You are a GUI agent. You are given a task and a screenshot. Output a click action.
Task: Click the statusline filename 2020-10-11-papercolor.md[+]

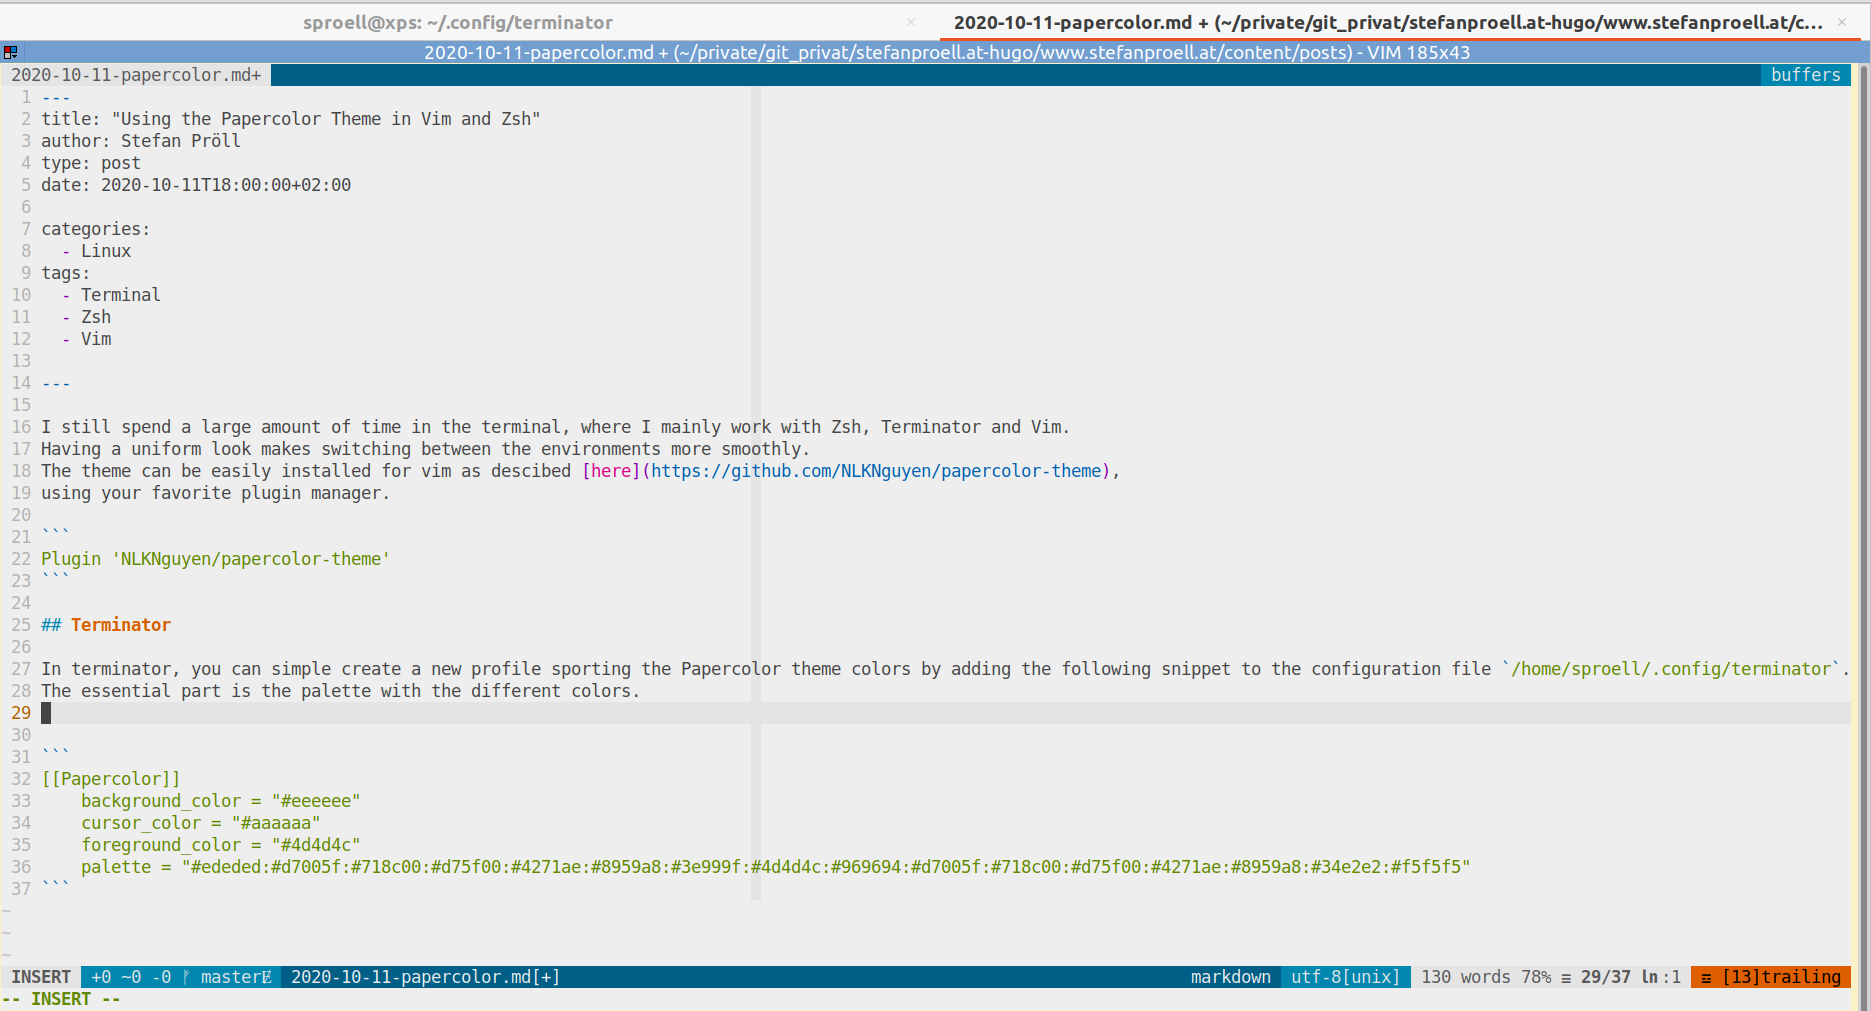coord(425,977)
